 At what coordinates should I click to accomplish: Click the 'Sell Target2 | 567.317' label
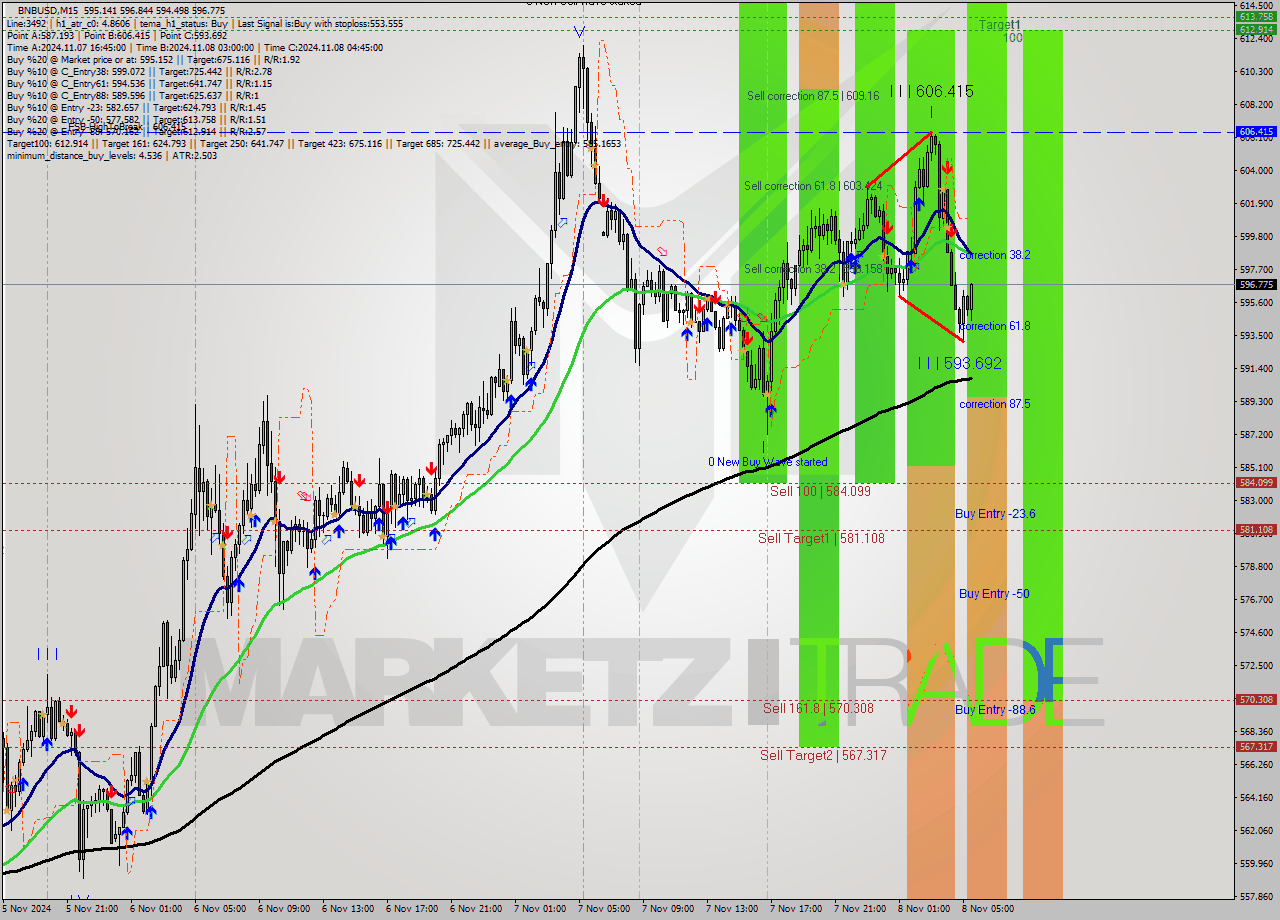click(823, 755)
